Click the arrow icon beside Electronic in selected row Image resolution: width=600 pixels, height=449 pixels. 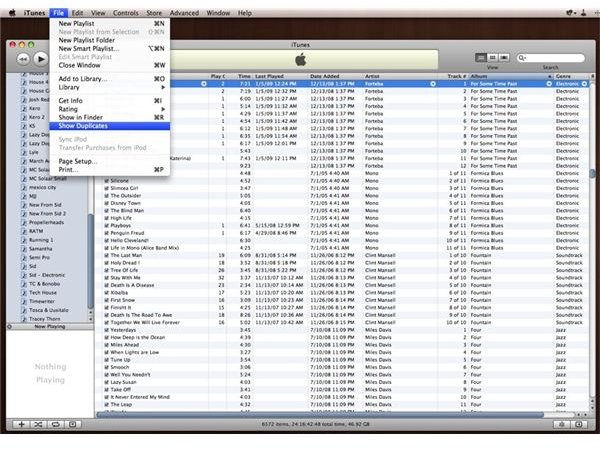[584, 84]
